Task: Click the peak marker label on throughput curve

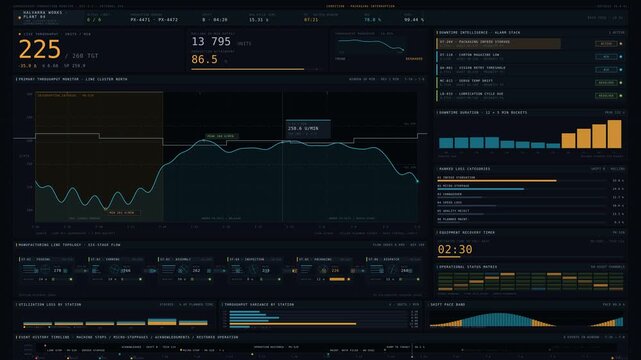Action: click(x=221, y=136)
